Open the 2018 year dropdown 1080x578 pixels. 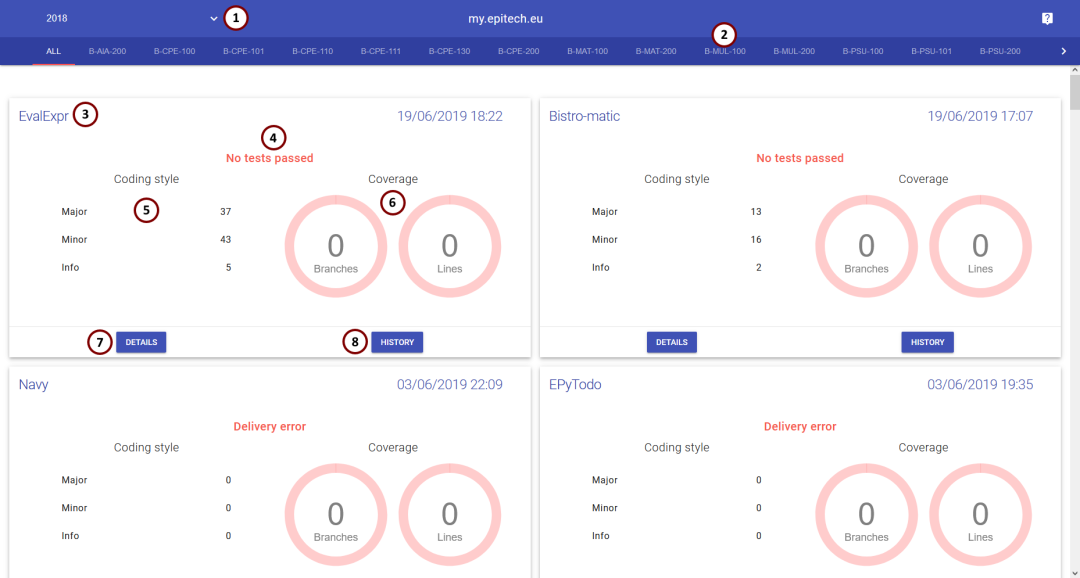pyautogui.click(x=131, y=18)
